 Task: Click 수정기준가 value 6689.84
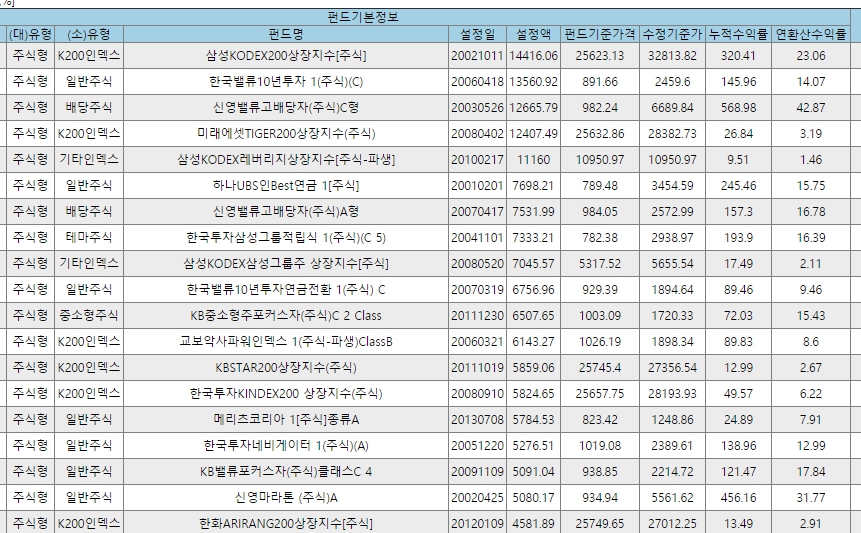672,108
